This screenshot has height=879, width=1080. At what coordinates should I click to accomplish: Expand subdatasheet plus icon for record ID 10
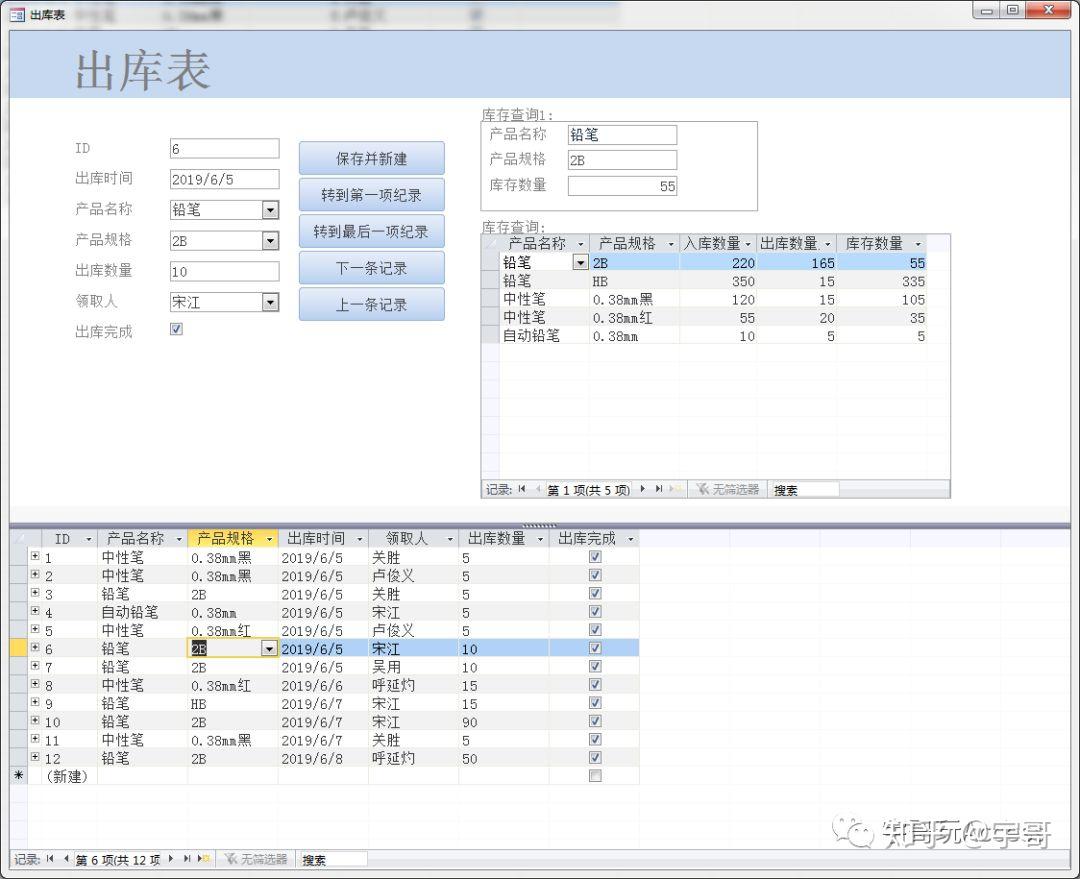point(35,721)
